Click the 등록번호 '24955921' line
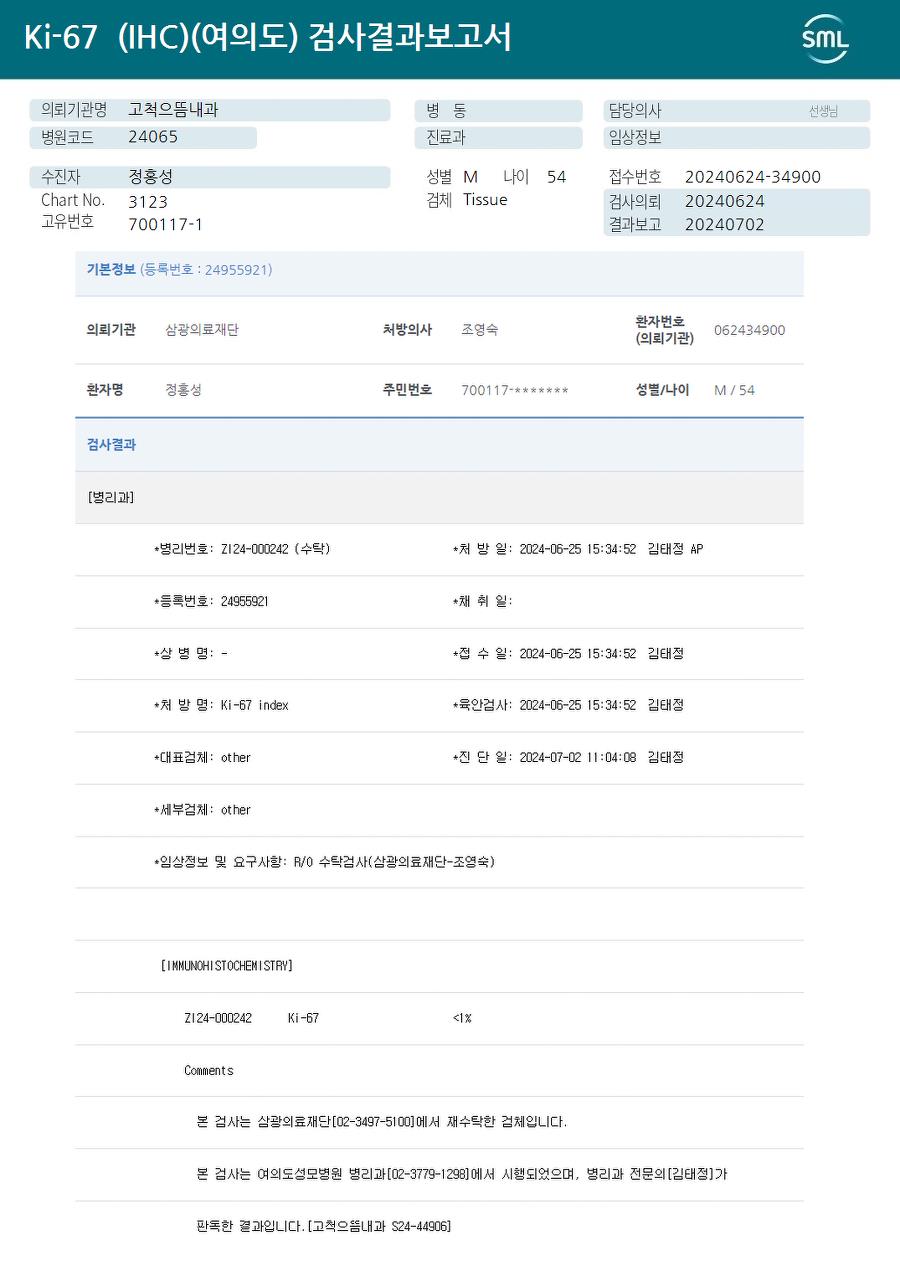 click(210, 601)
